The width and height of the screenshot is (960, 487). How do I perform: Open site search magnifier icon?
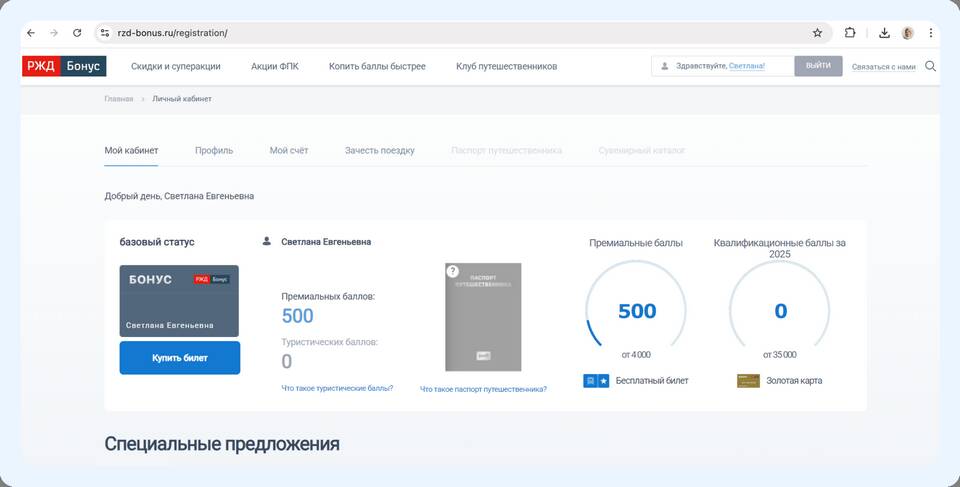(930, 67)
